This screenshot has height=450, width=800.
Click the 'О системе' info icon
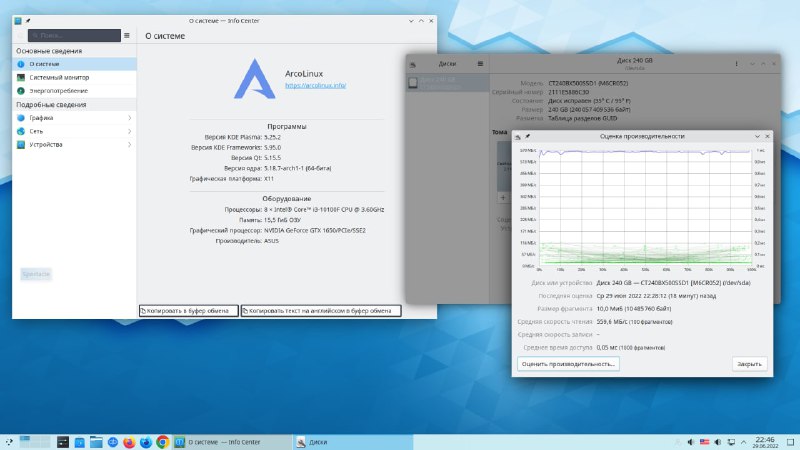pyautogui.click(x=21, y=64)
